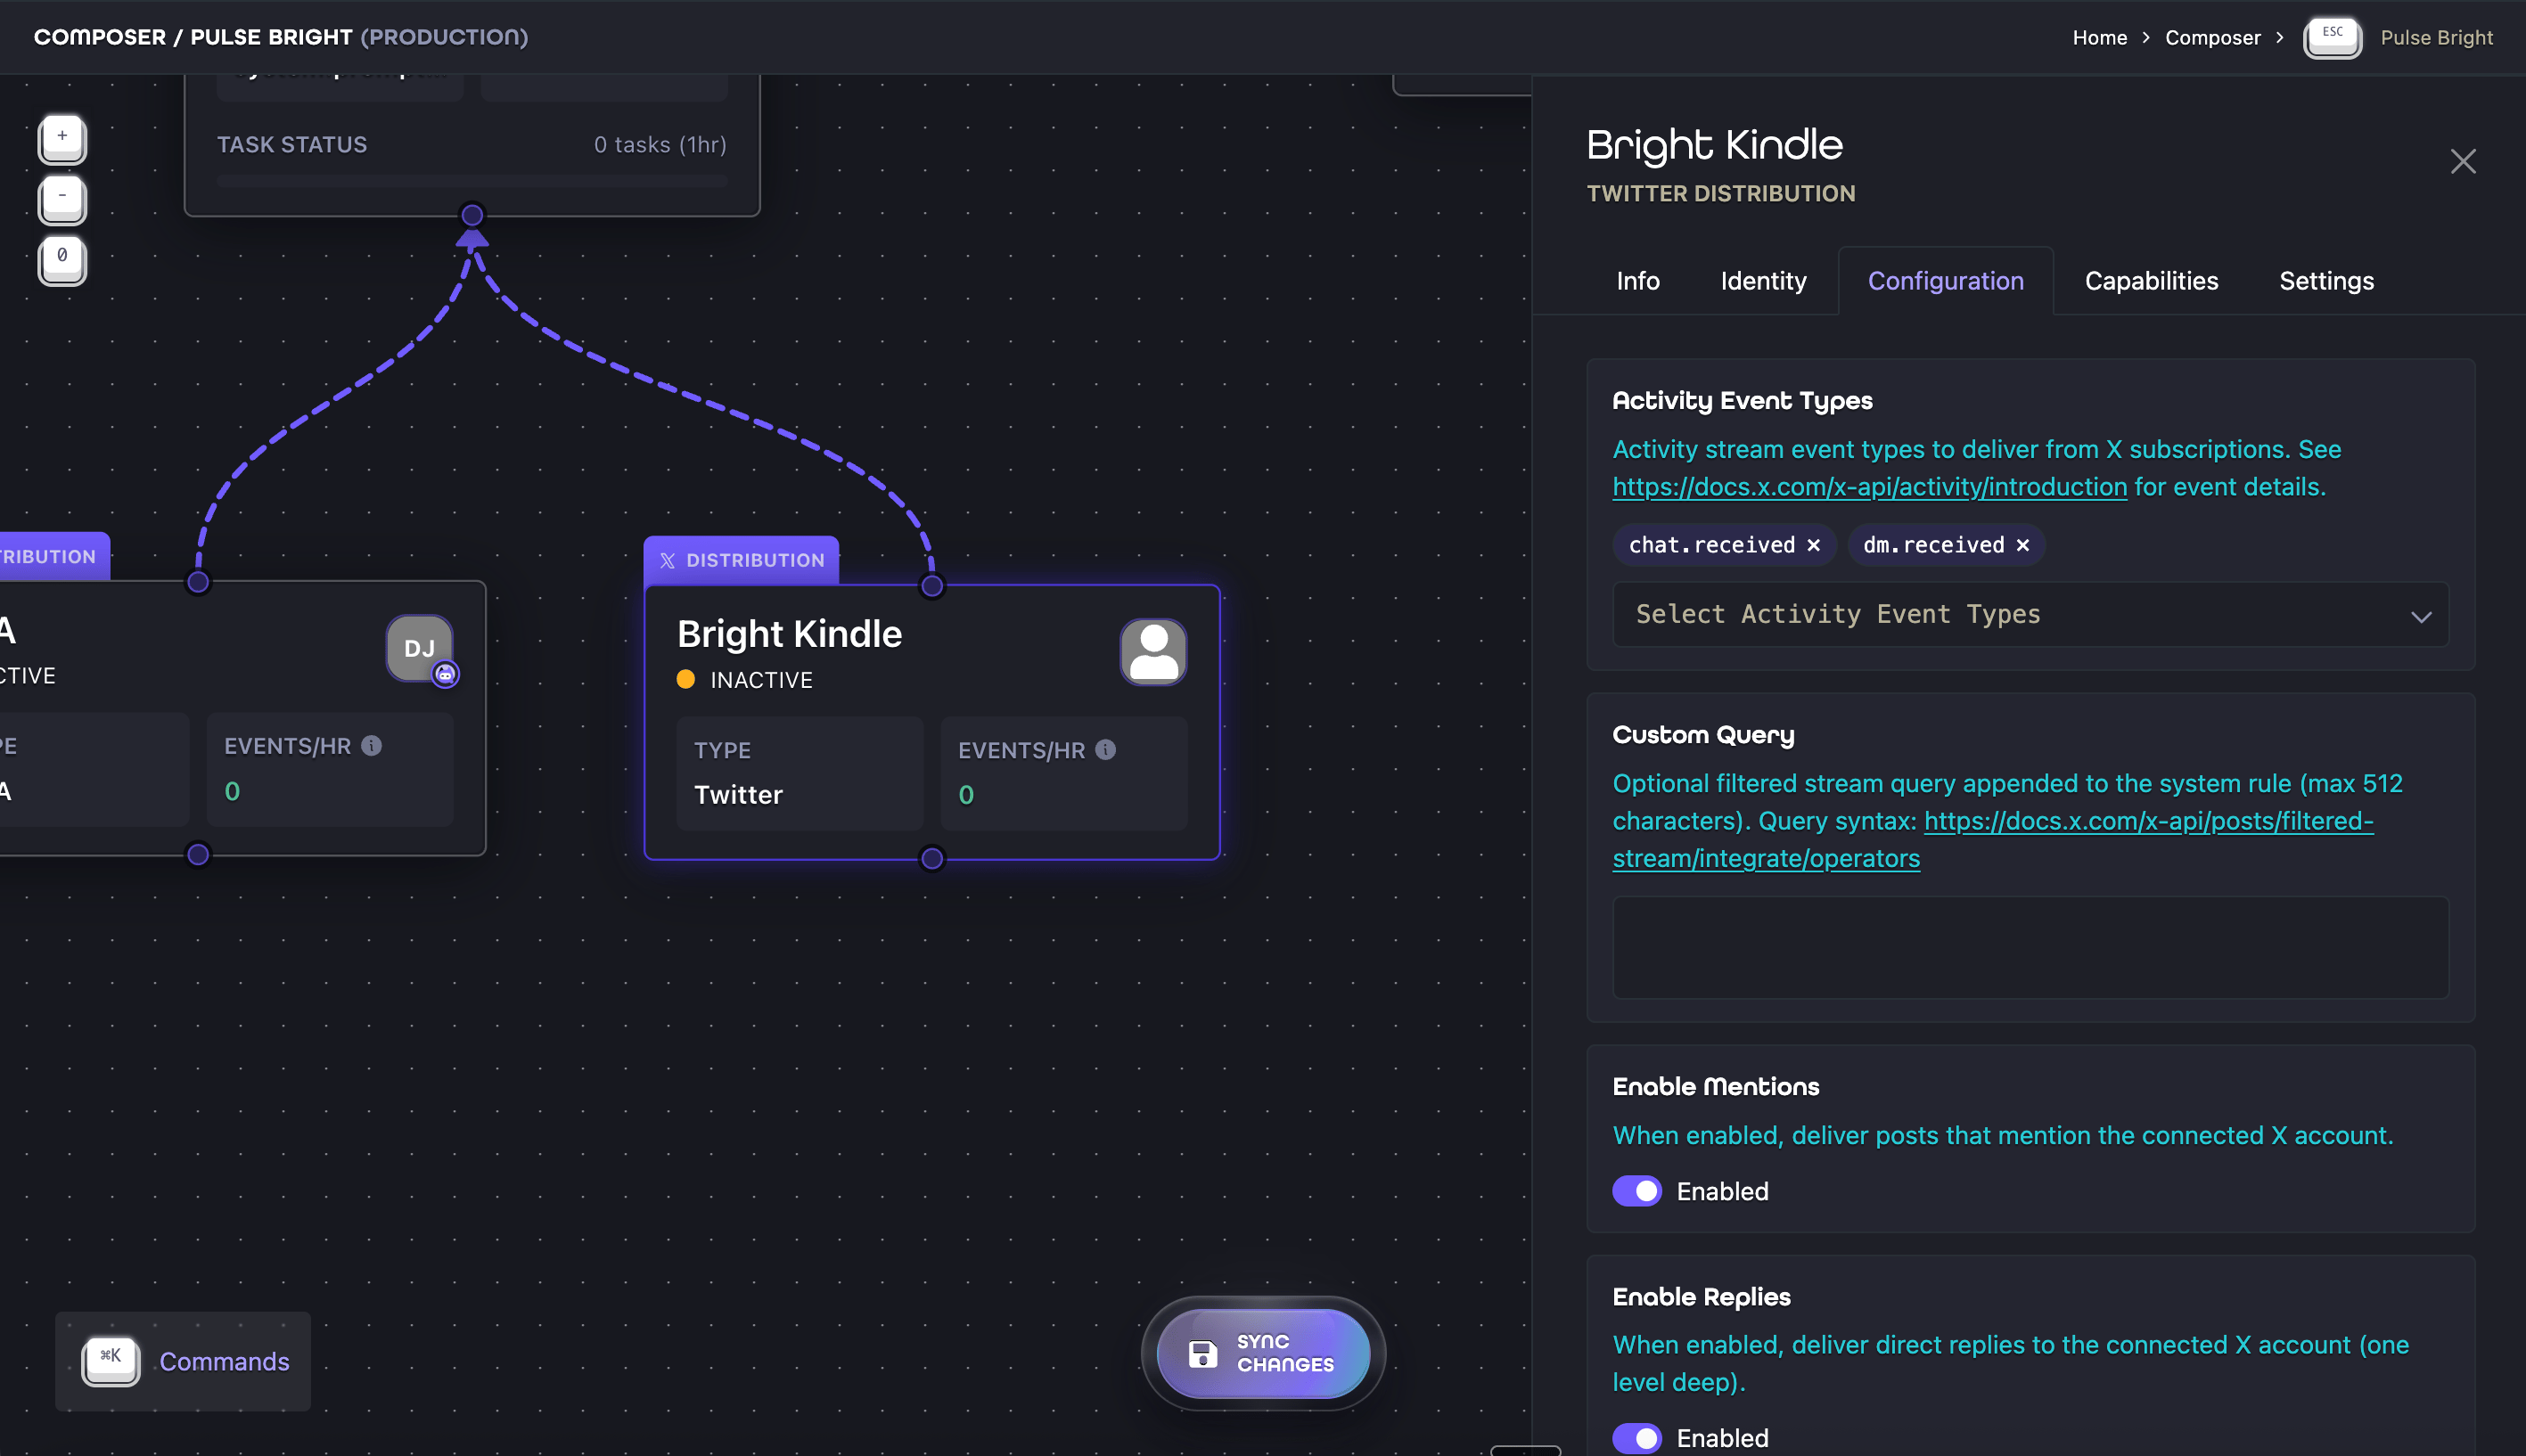Click Bright Kindle EVENTS/HR value 0

(x=965, y=795)
